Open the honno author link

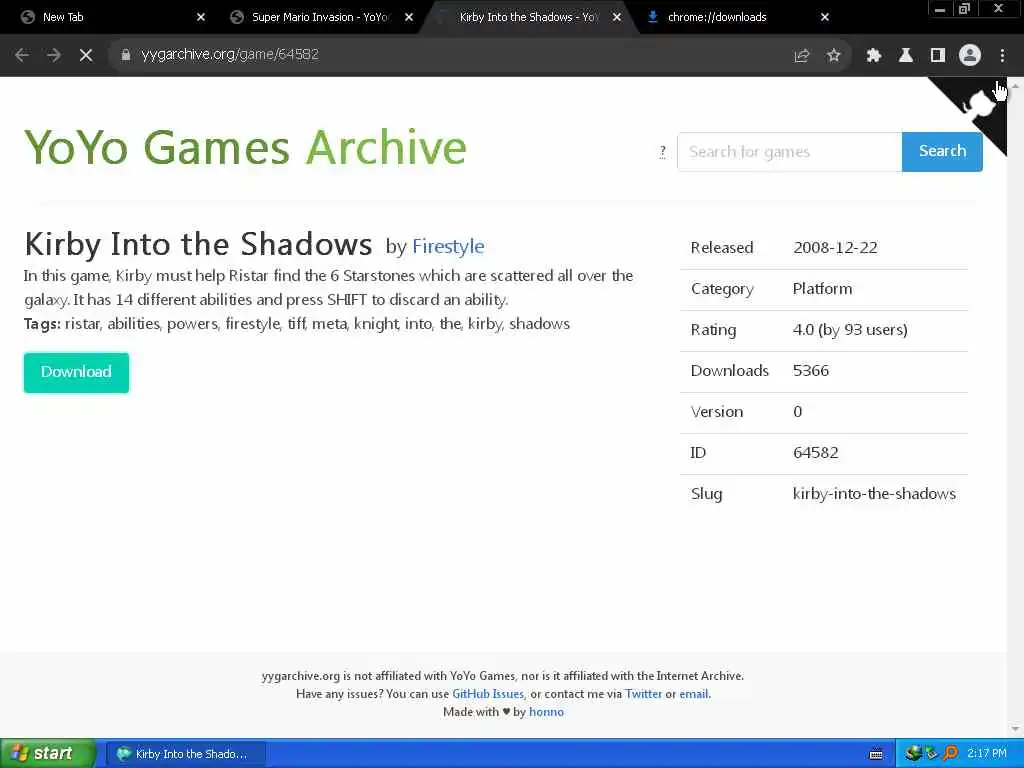pos(546,712)
